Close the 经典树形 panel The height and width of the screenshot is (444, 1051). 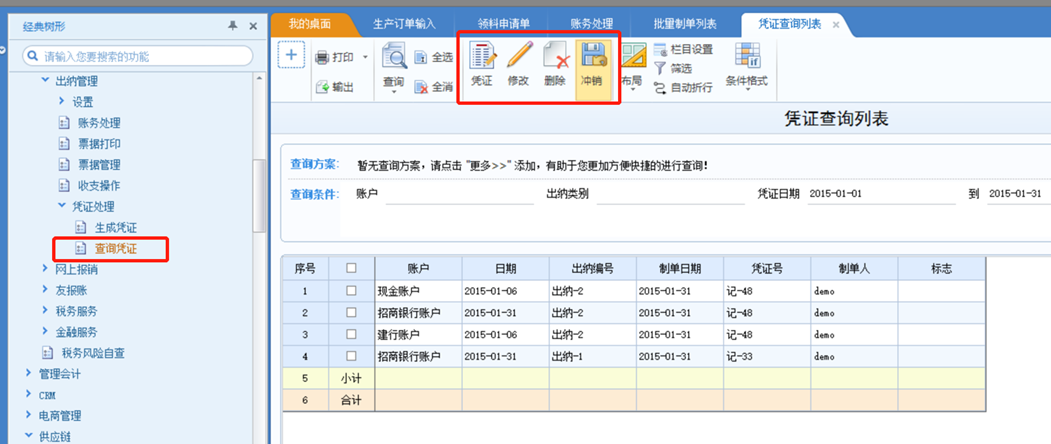tap(253, 26)
